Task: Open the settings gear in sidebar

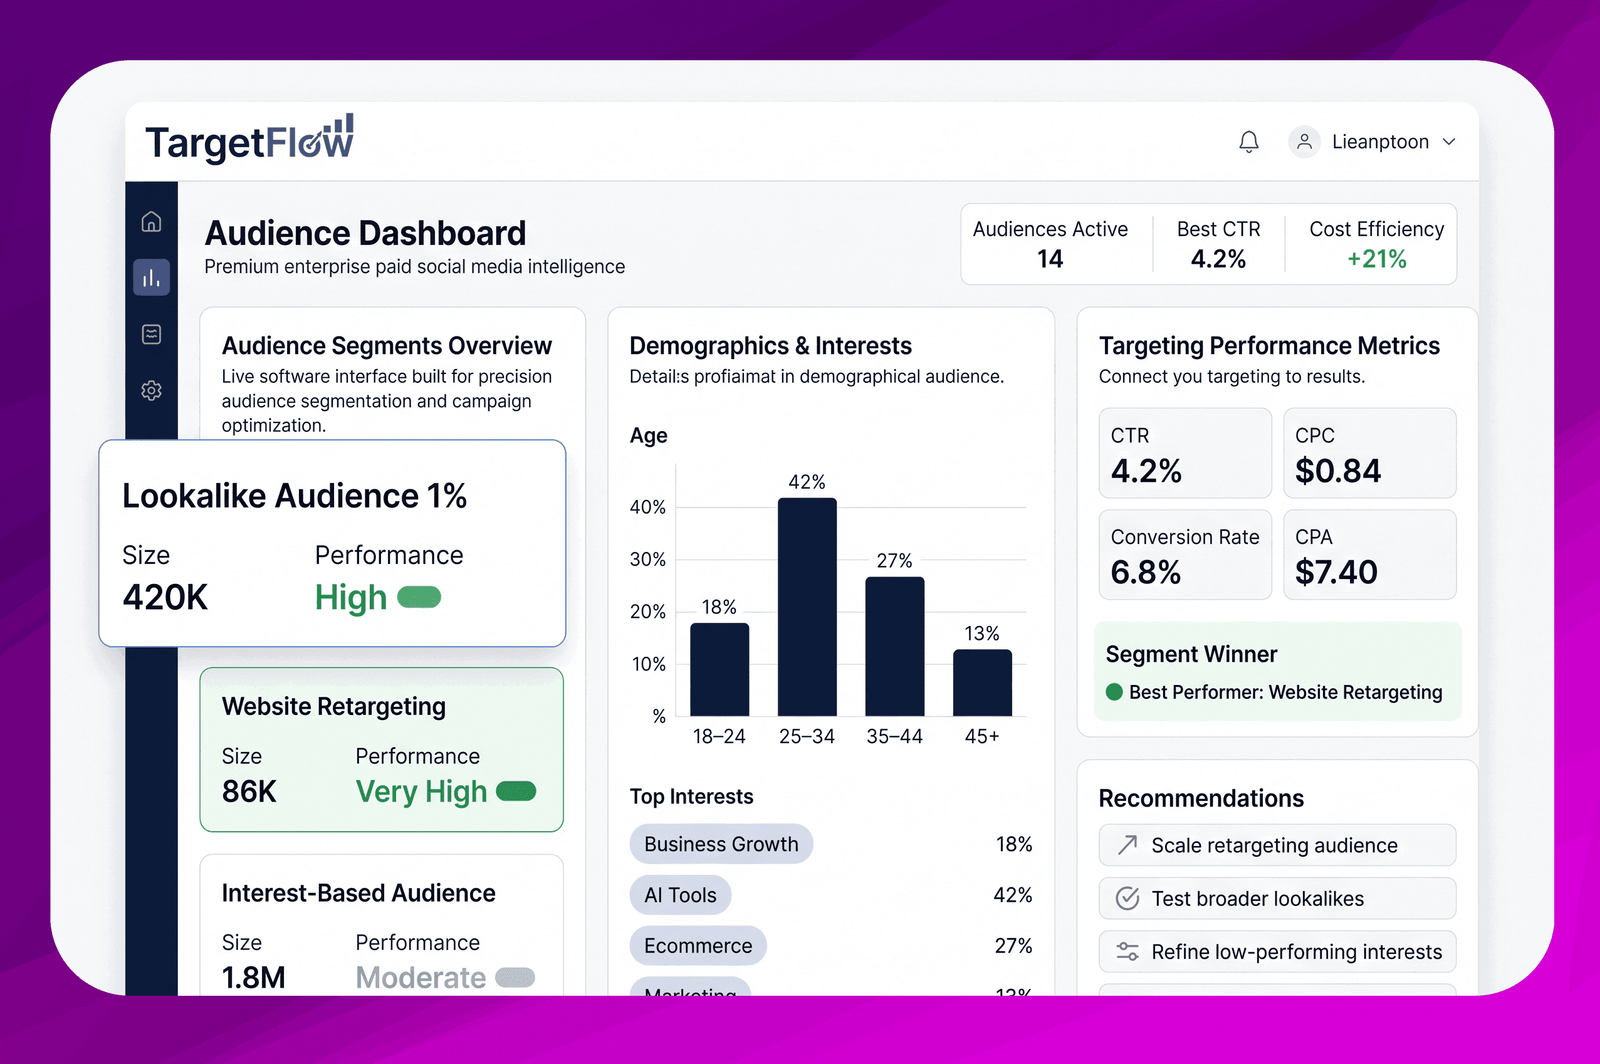Action: click(x=151, y=390)
